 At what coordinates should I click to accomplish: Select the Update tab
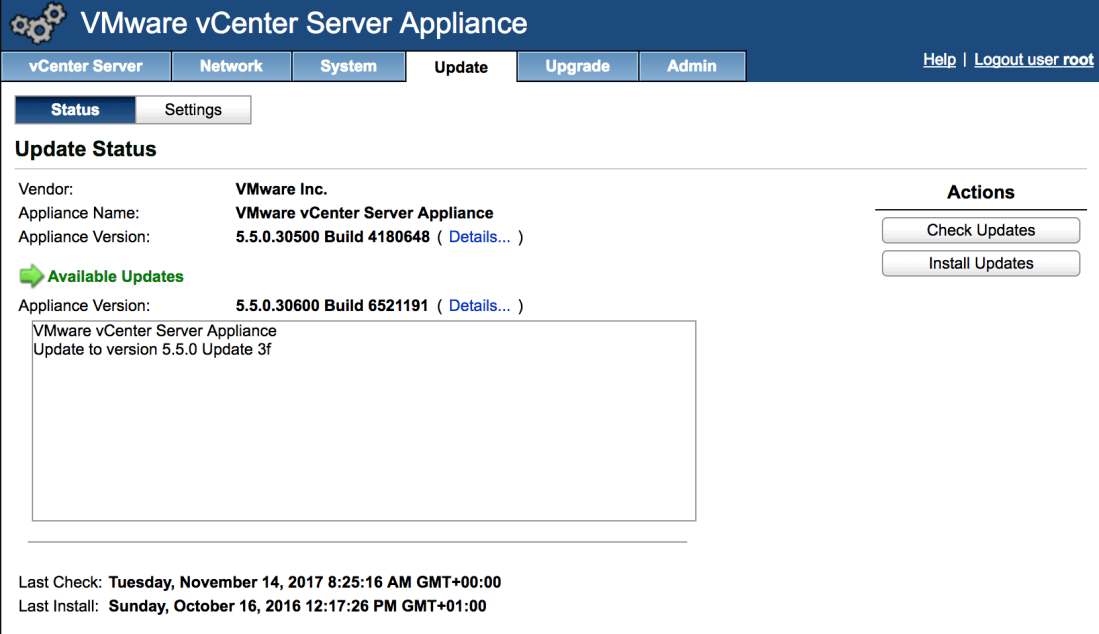[461, 67]
